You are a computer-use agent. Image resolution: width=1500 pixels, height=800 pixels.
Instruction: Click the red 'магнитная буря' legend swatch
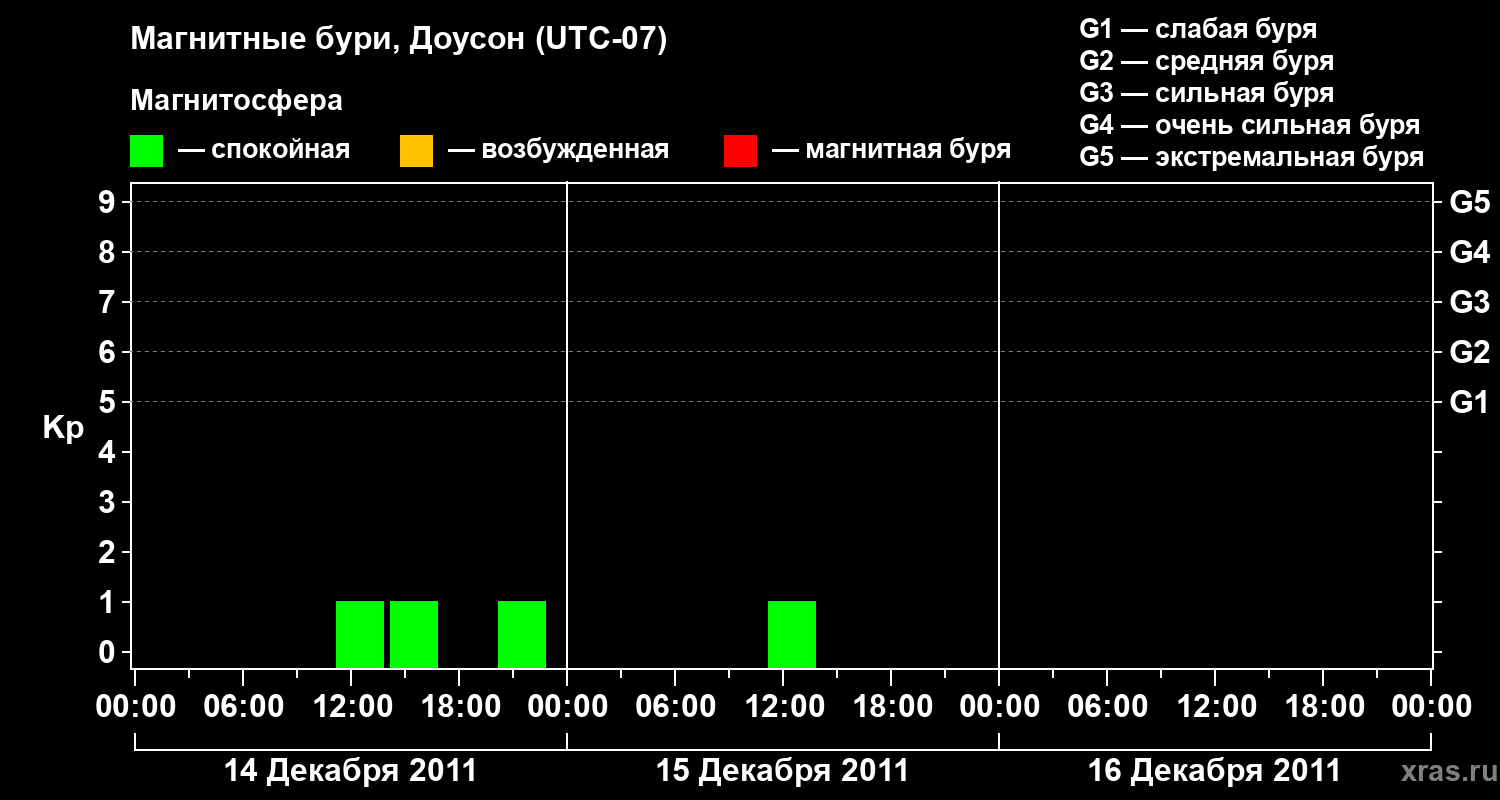coord(740,151)
